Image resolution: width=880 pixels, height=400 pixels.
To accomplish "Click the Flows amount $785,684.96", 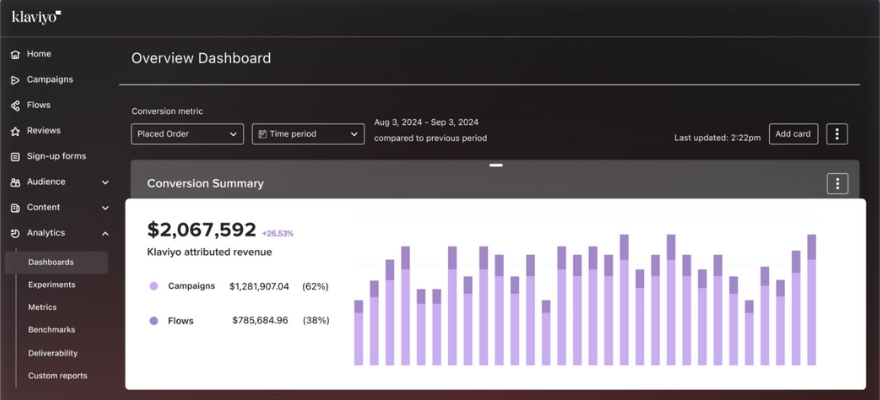I will [260, 320].
